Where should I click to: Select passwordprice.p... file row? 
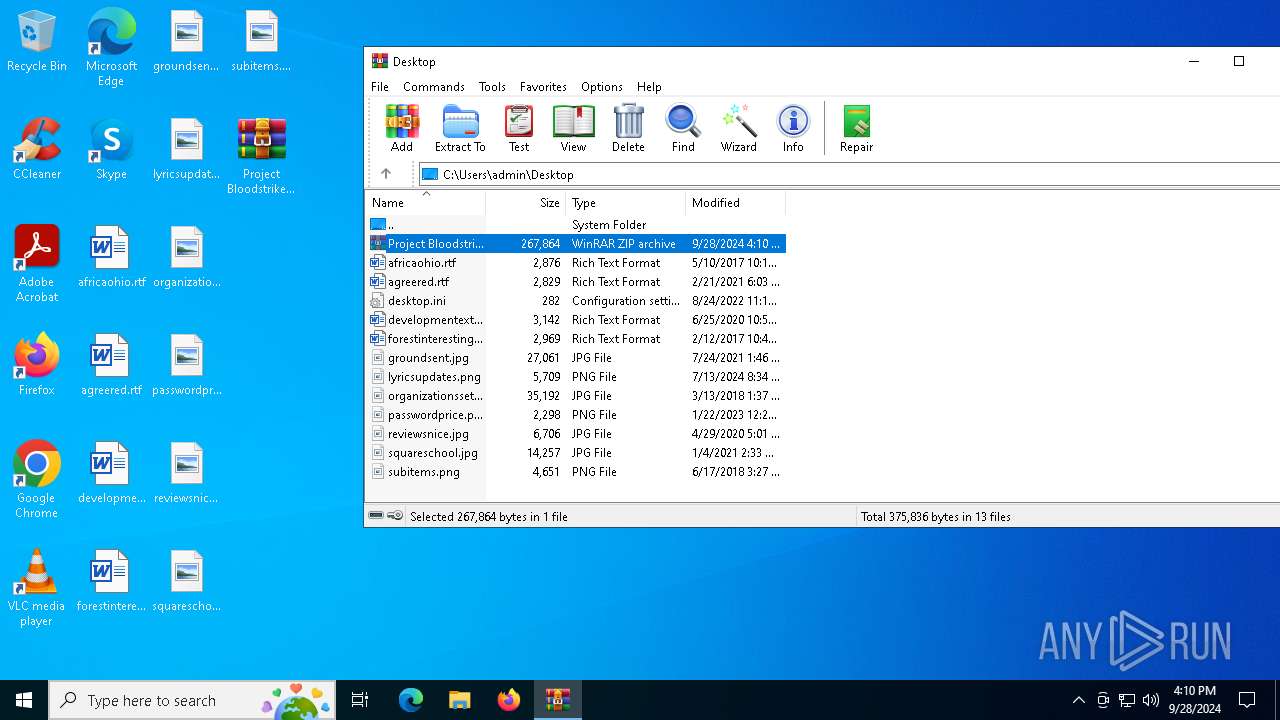click(x=576, y=415)
